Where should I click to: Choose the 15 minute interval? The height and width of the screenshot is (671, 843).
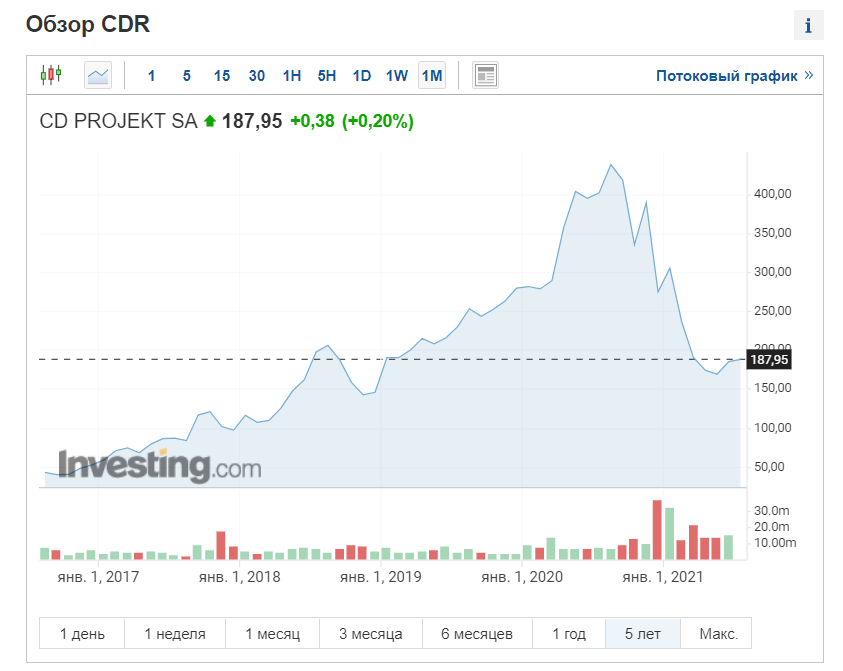pos(221,76)
